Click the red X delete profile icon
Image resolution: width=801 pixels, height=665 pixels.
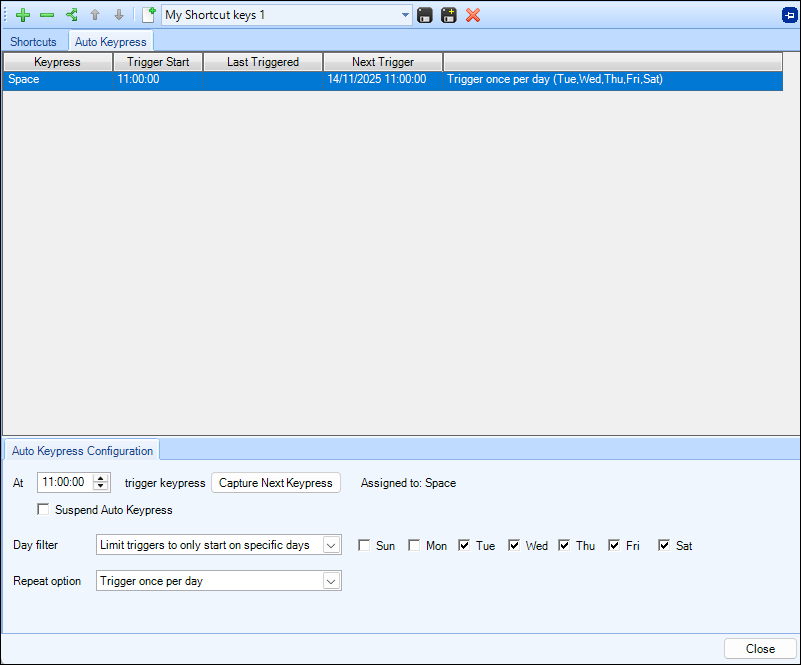point(473,15)
